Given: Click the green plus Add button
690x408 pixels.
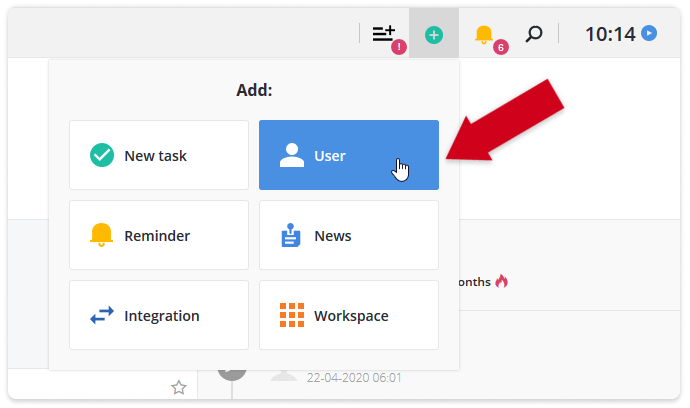Looking at the screenshot, I should click(x=434, y=34).
